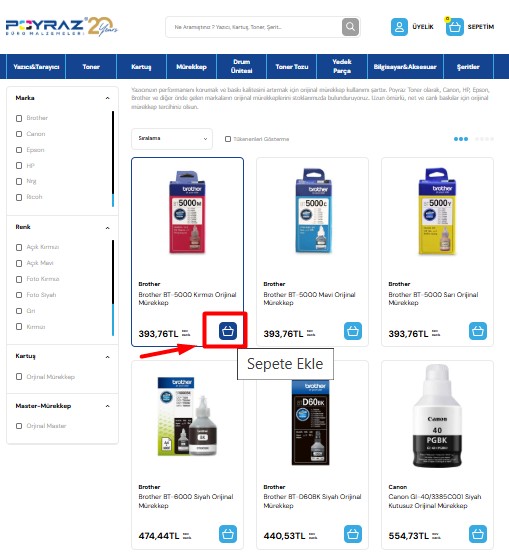This screenshot has height=556, width=509.
Task: Open the Sepetim cart icon
Action: 454,27
